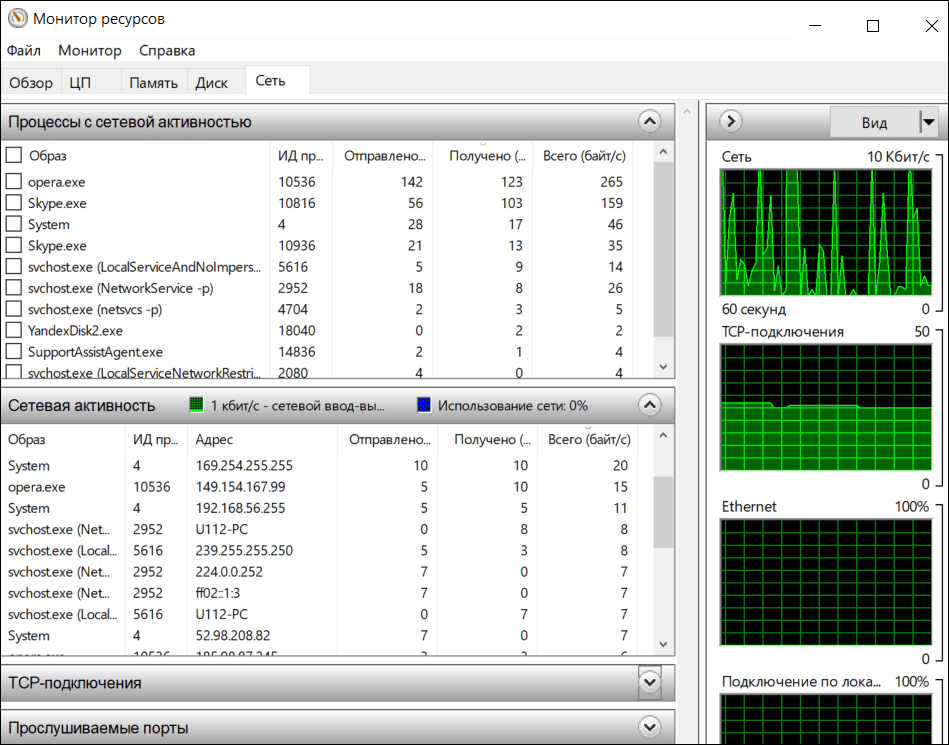
Task: Click the Вид button in graphs pane
Action: point(874,122)
